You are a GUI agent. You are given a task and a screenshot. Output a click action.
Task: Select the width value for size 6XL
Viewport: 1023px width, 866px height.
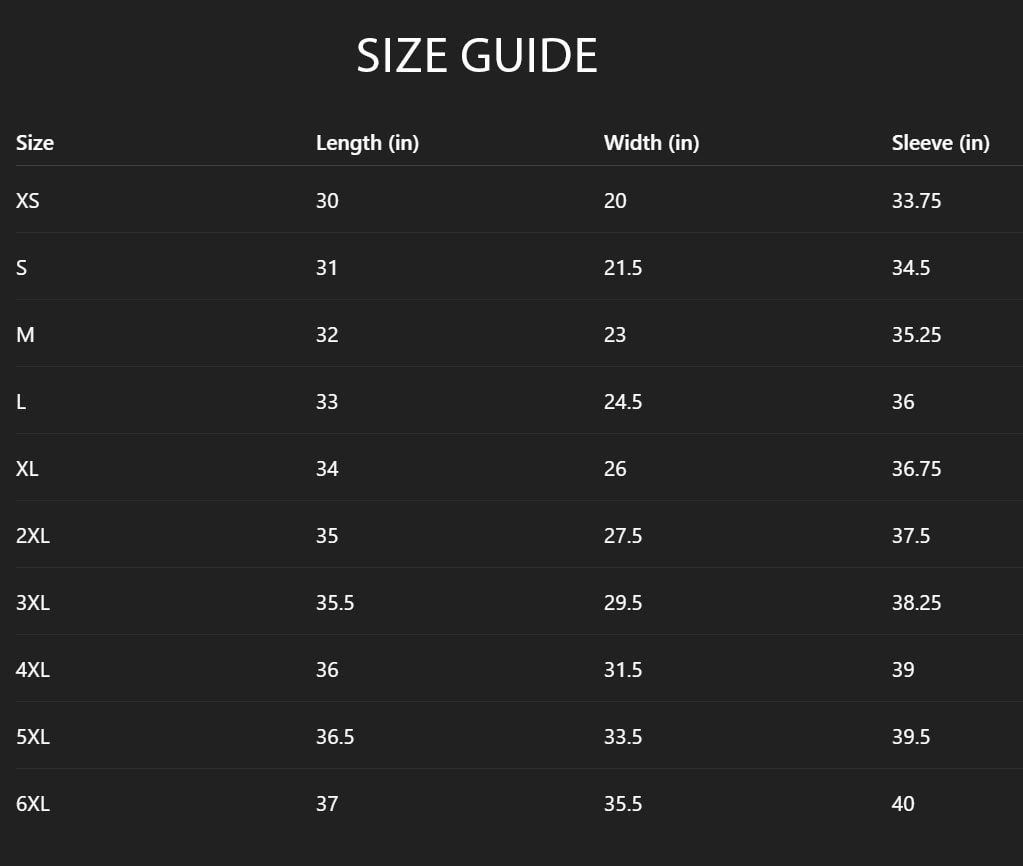(x=623, y=804)
